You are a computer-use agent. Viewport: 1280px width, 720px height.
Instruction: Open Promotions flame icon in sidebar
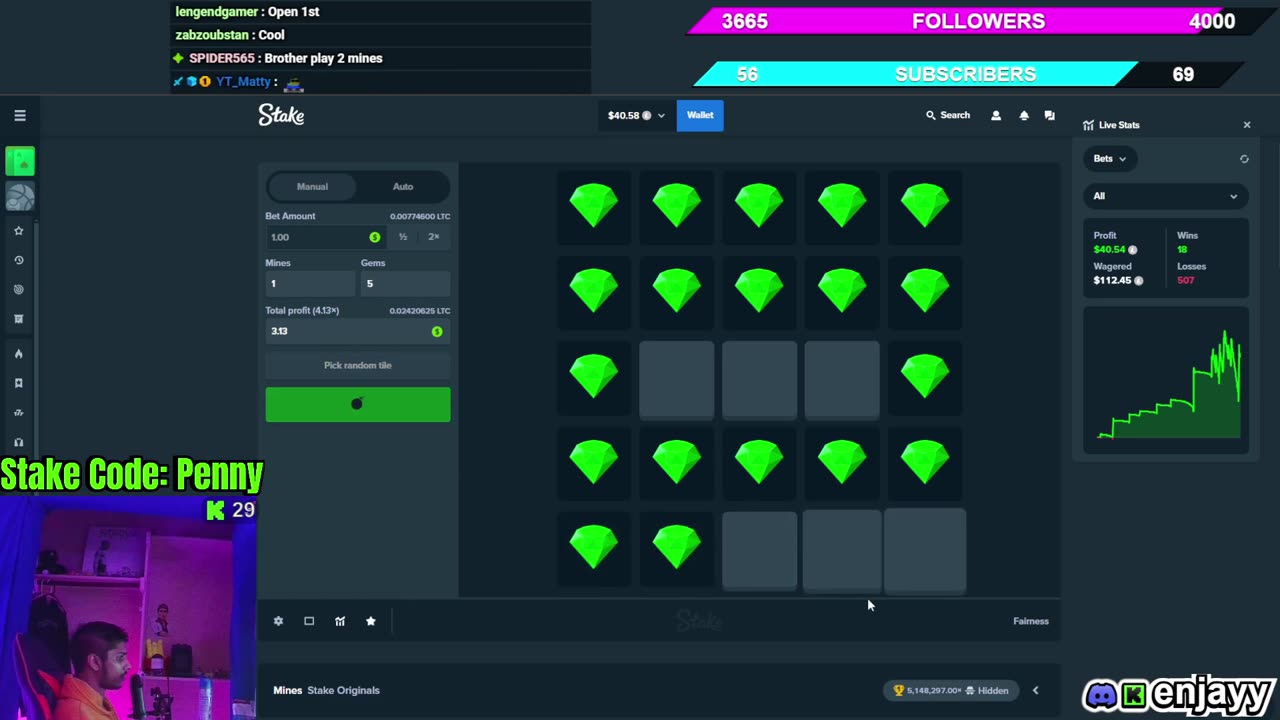(x=18, y=354)
